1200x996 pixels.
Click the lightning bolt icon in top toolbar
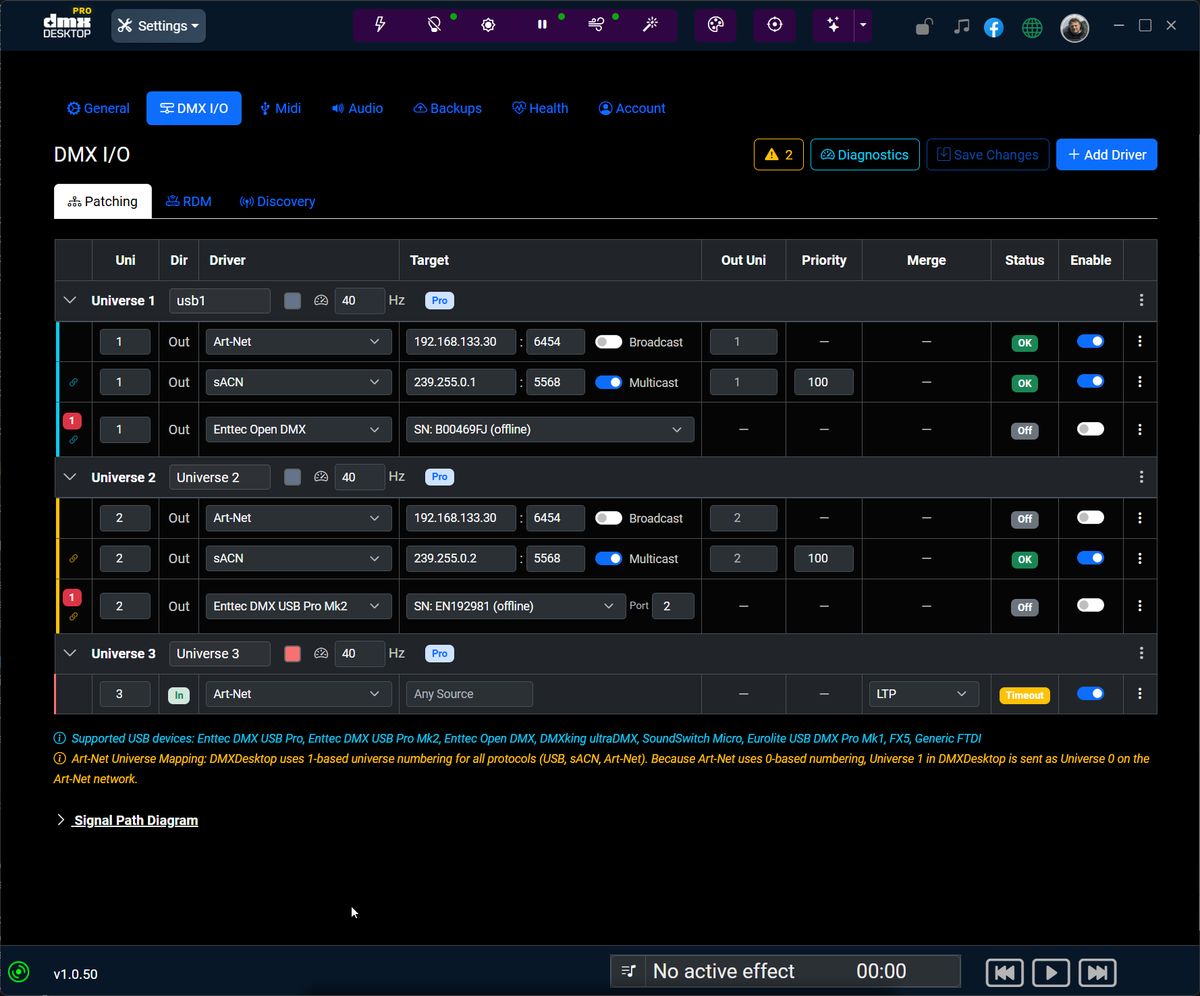click(x=380, y=25)
